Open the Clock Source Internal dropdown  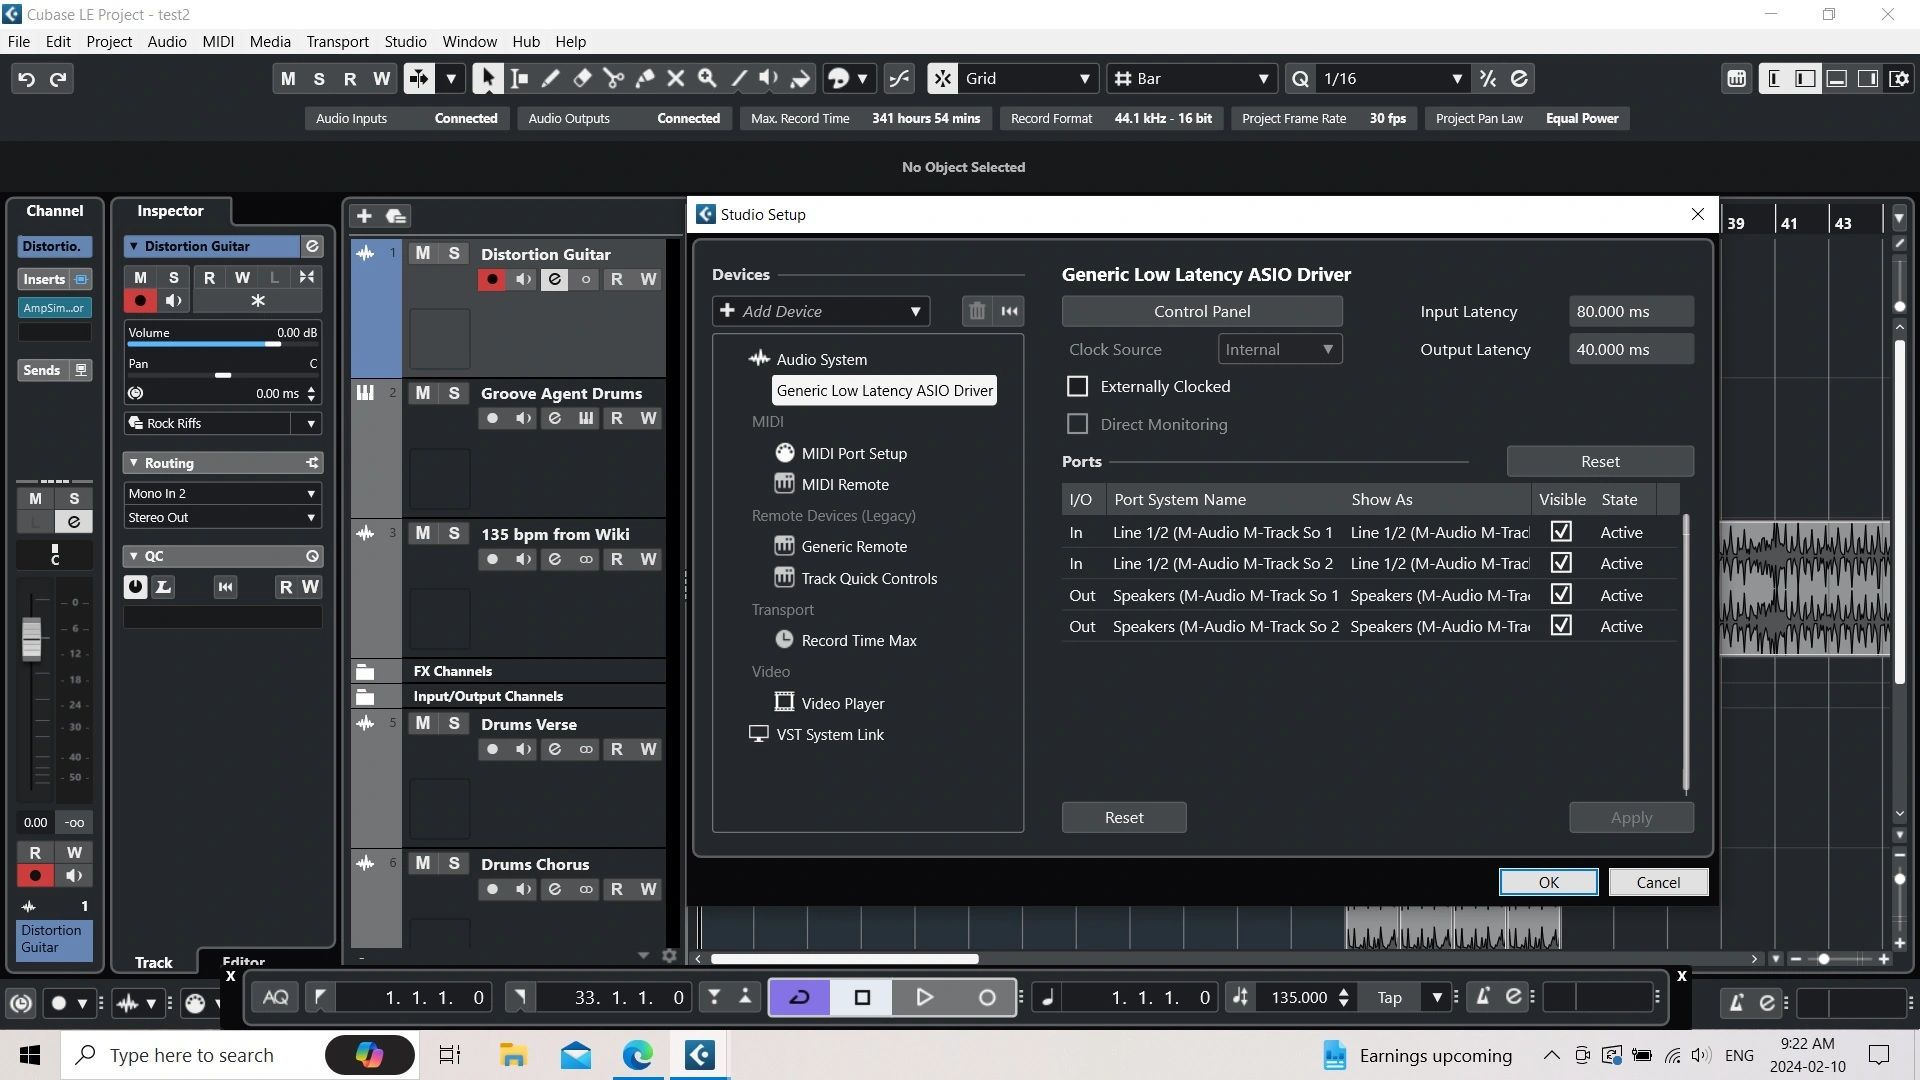(1279, 349)
